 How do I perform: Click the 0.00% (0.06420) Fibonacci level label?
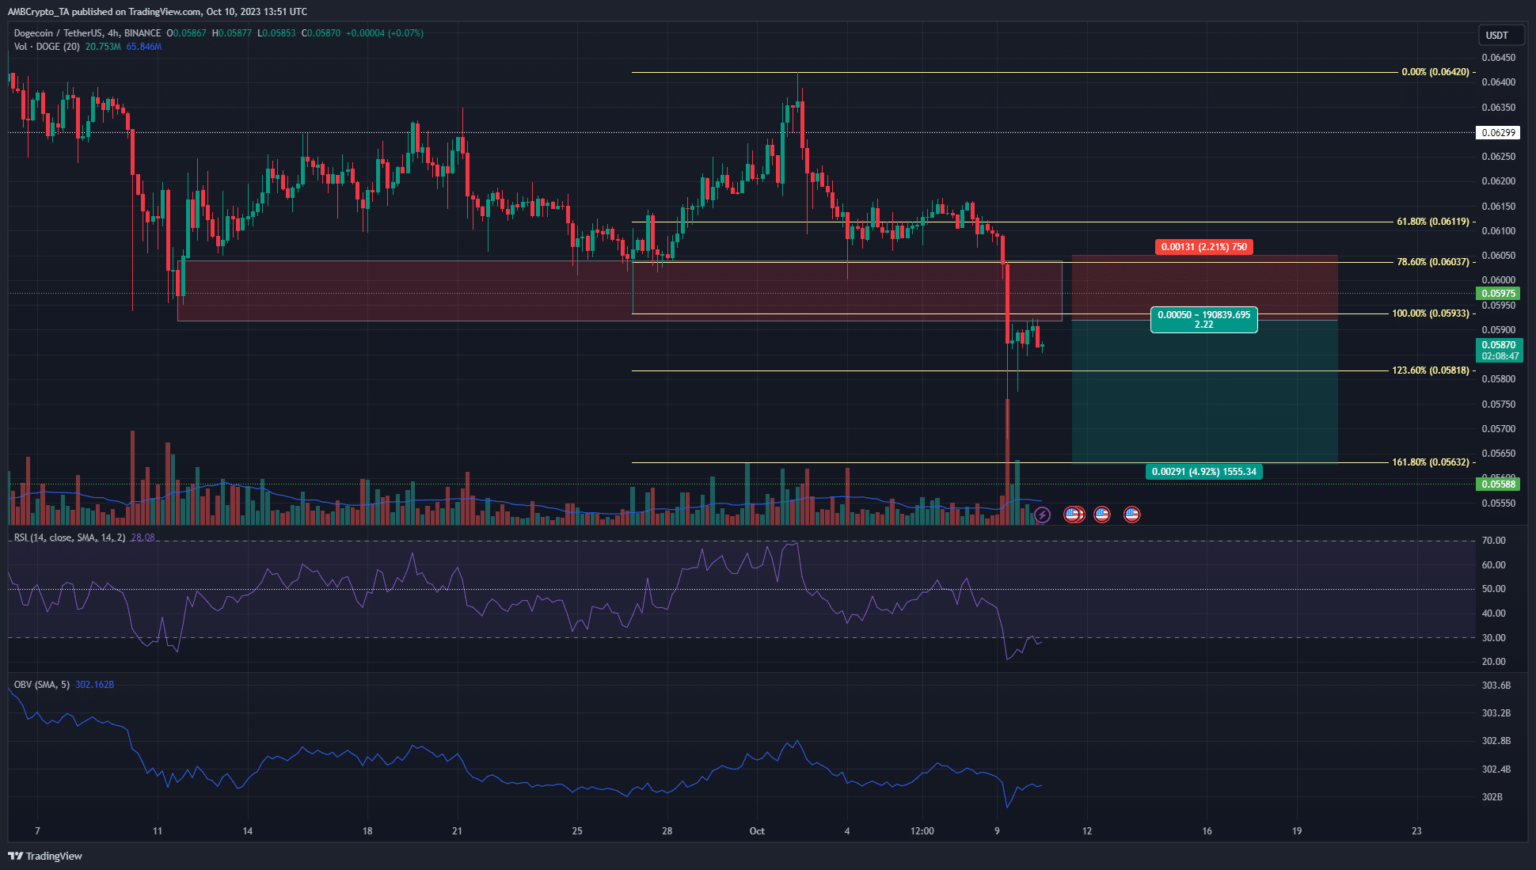(1435, 72)
